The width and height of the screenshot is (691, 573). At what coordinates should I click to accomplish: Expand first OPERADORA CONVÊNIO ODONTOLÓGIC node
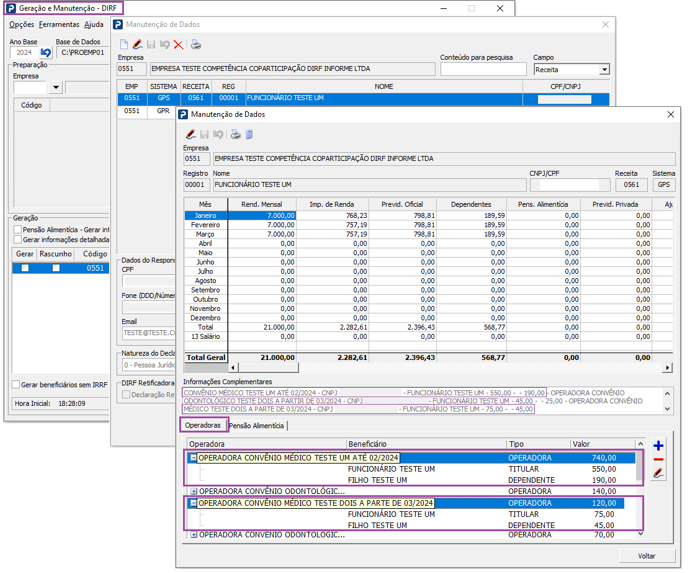click(193, 491)
